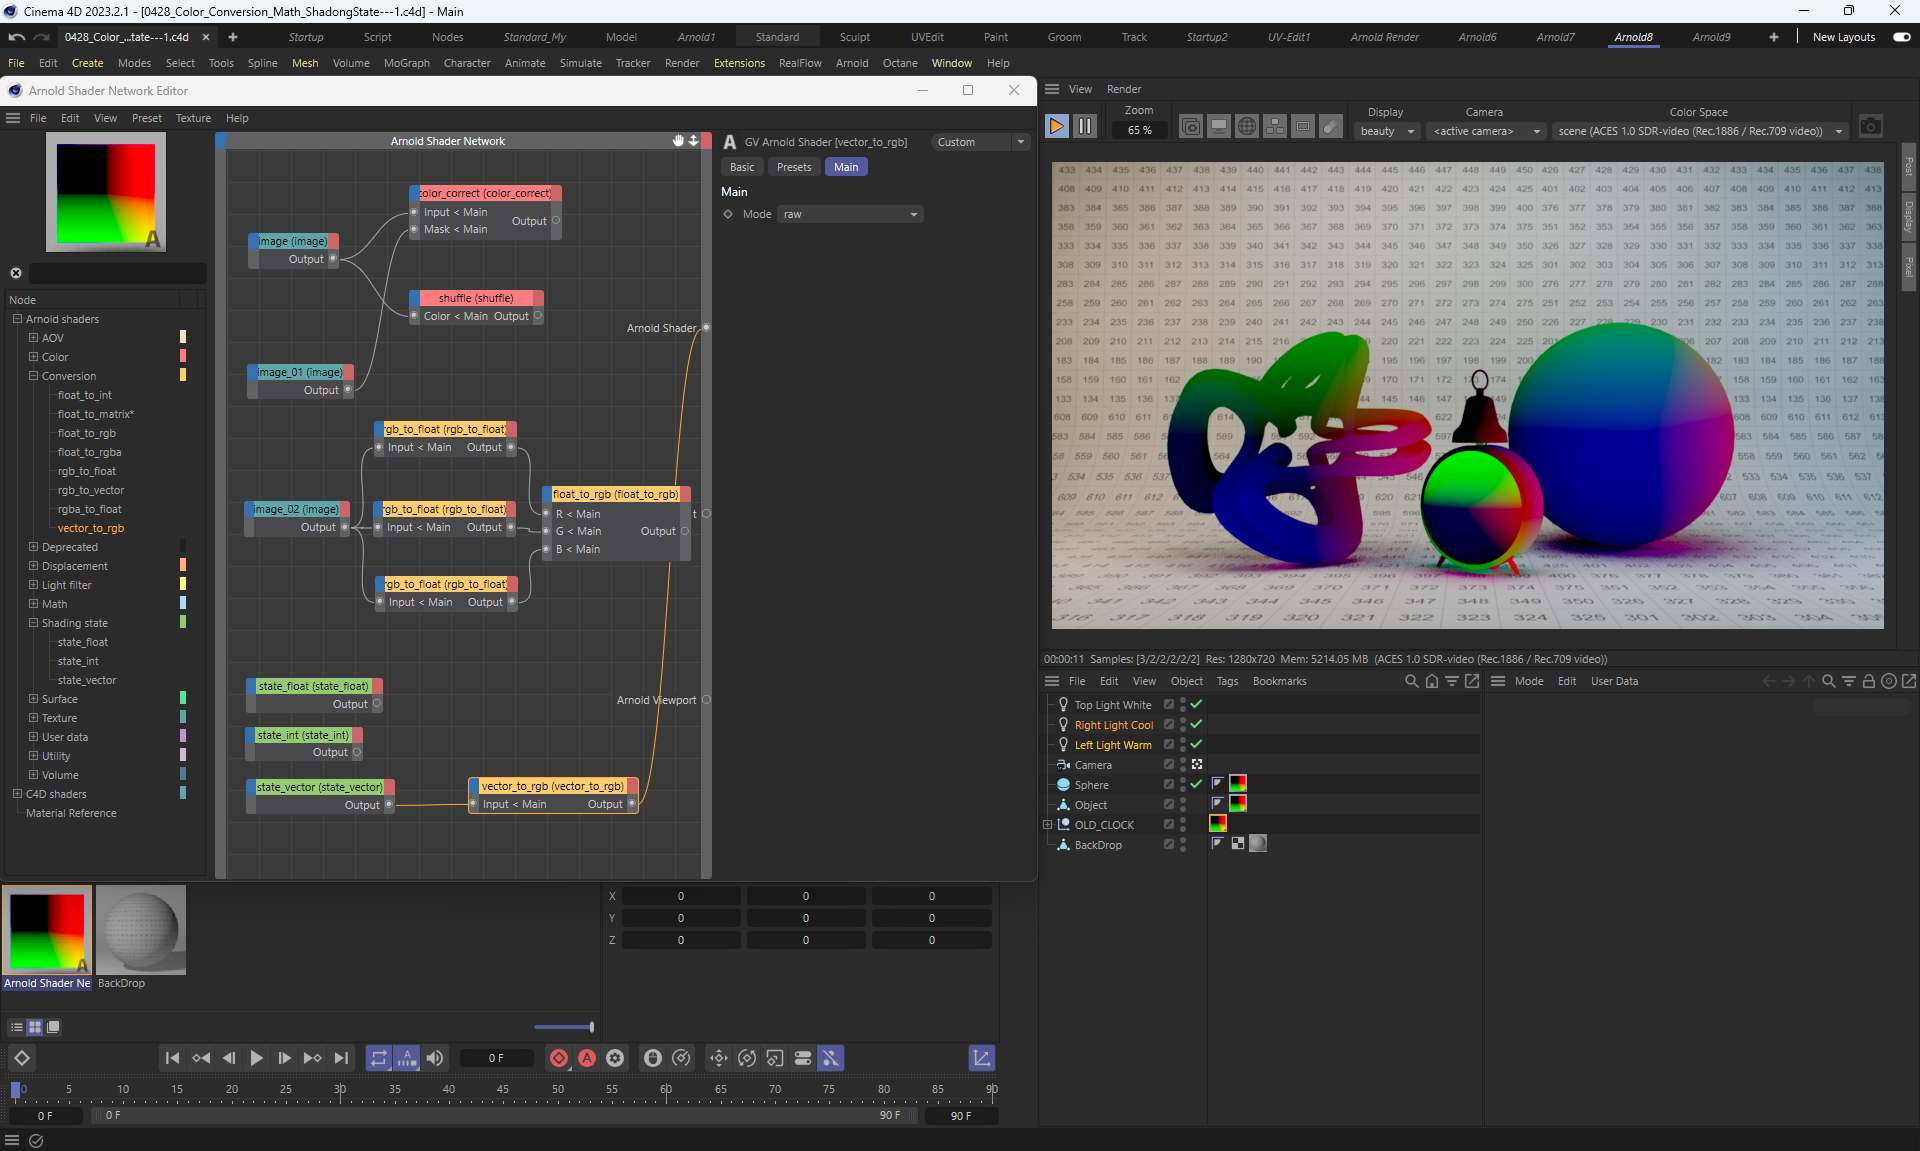Click the record active objects keyframe button
The height and width of the screenshot is (1151, 1920).
[x=559, y=1058]
